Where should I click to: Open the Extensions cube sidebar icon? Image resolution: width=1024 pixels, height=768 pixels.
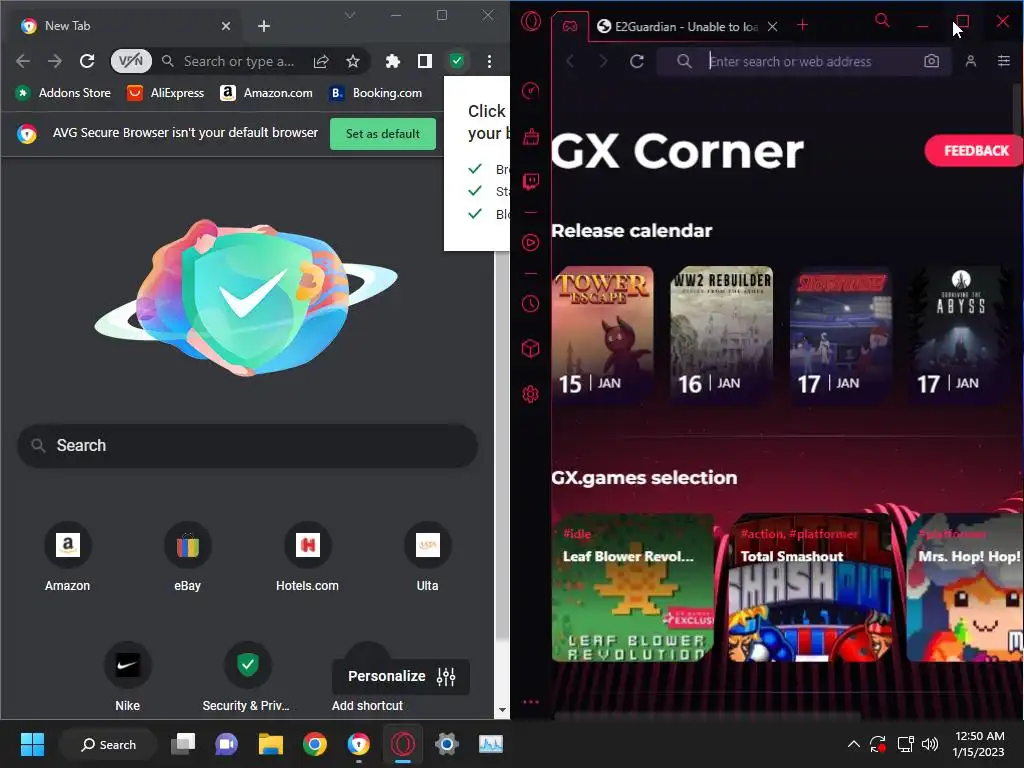click(x=531, y=349)
